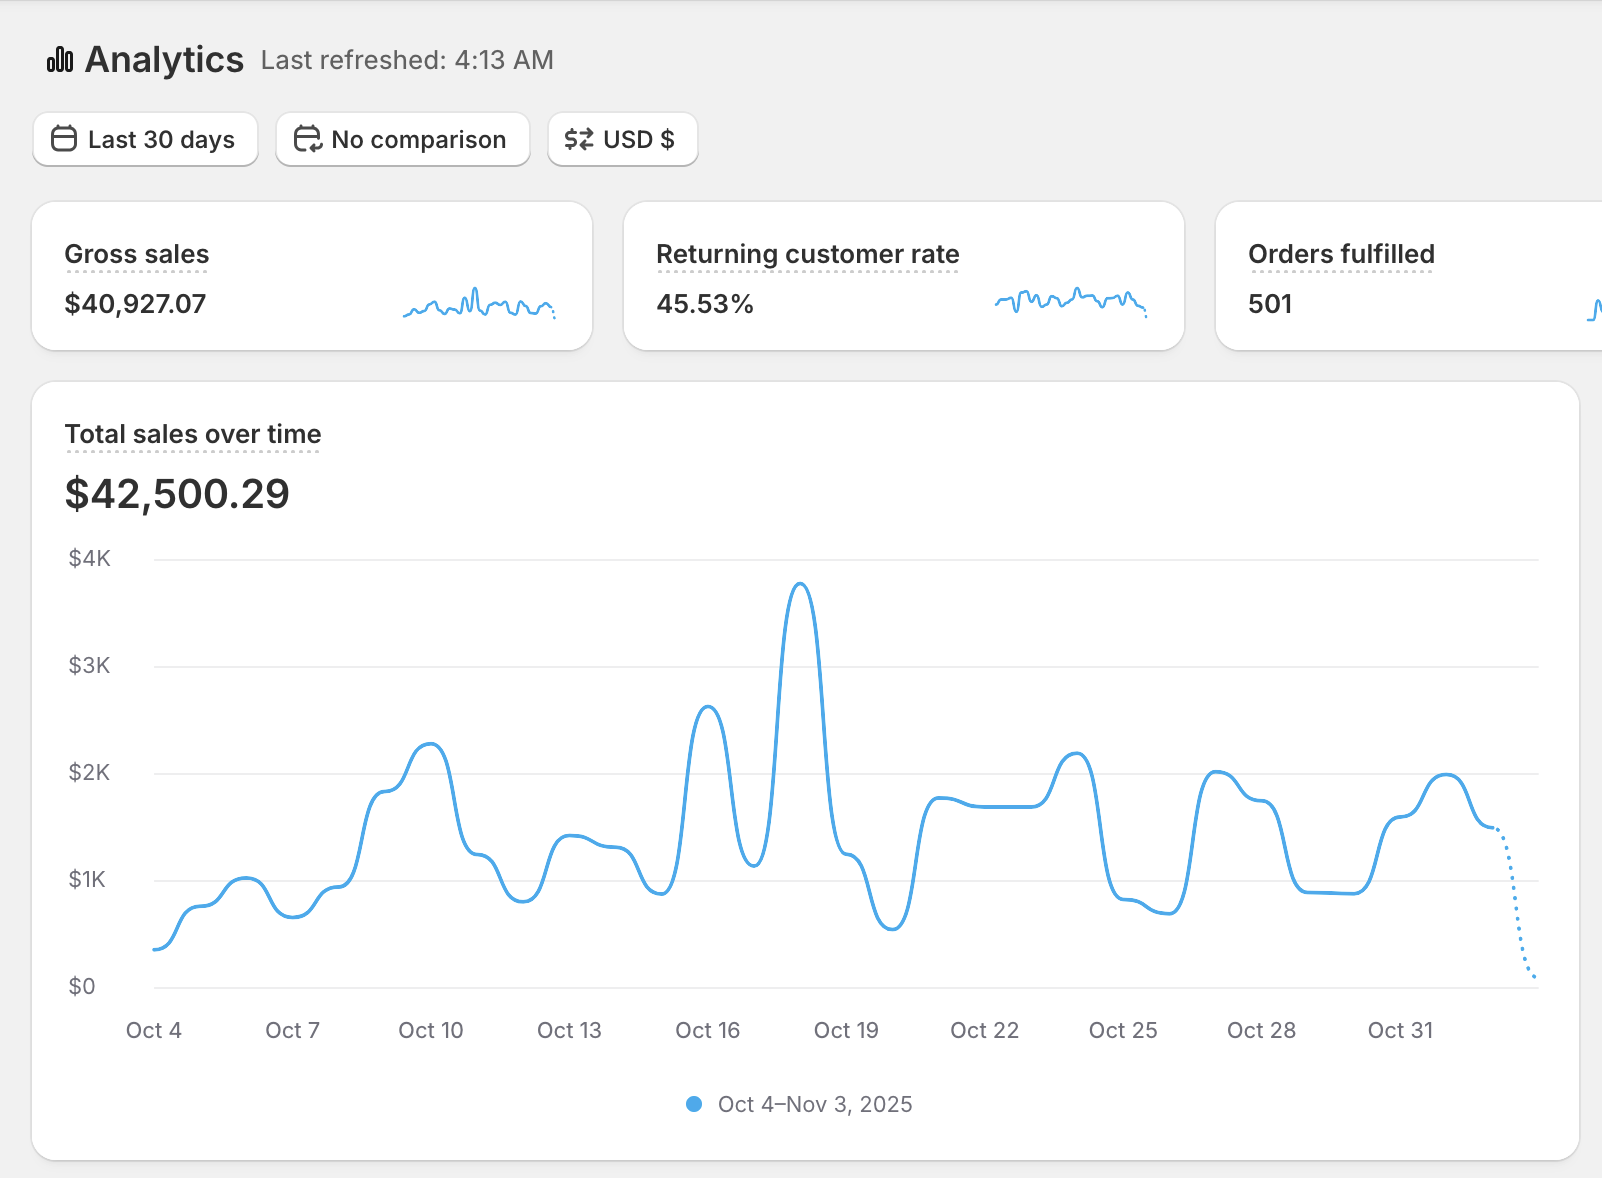1602x1178 pixels.
Task: Click the Oct 4 axis label
Action: click(154, 1030)
